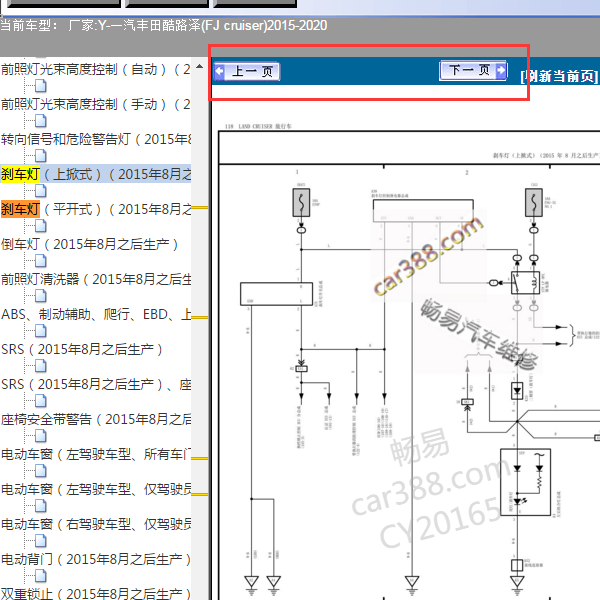The height and width of the screenshot is (600, 600).
Task: Go to next page with 下一页 button
Action: point(473,70)
